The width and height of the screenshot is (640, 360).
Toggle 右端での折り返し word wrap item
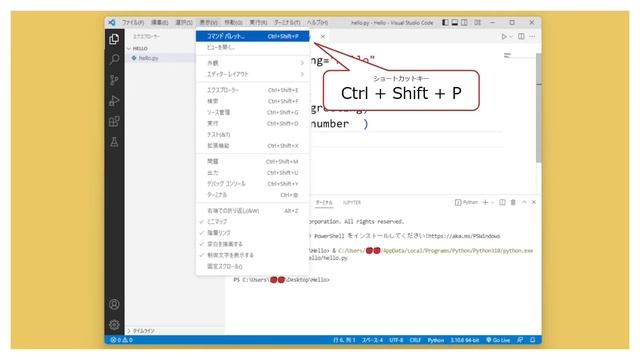(x=253, y=211)
